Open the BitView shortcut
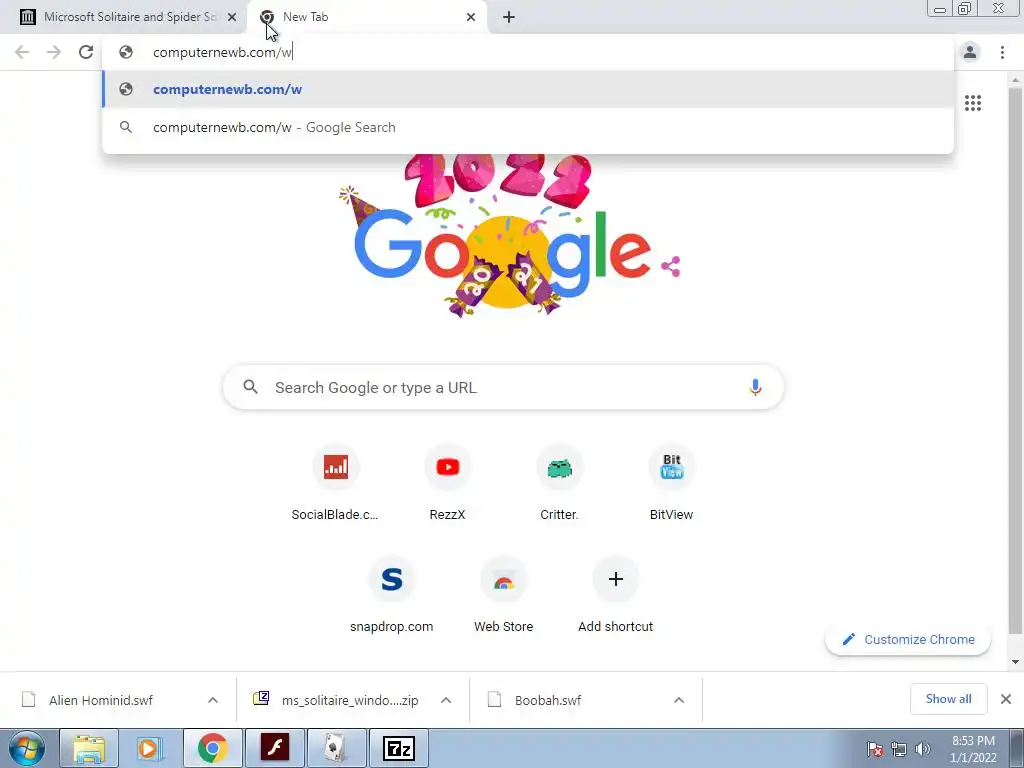The image size is (1024, 768). coord(671,482)
